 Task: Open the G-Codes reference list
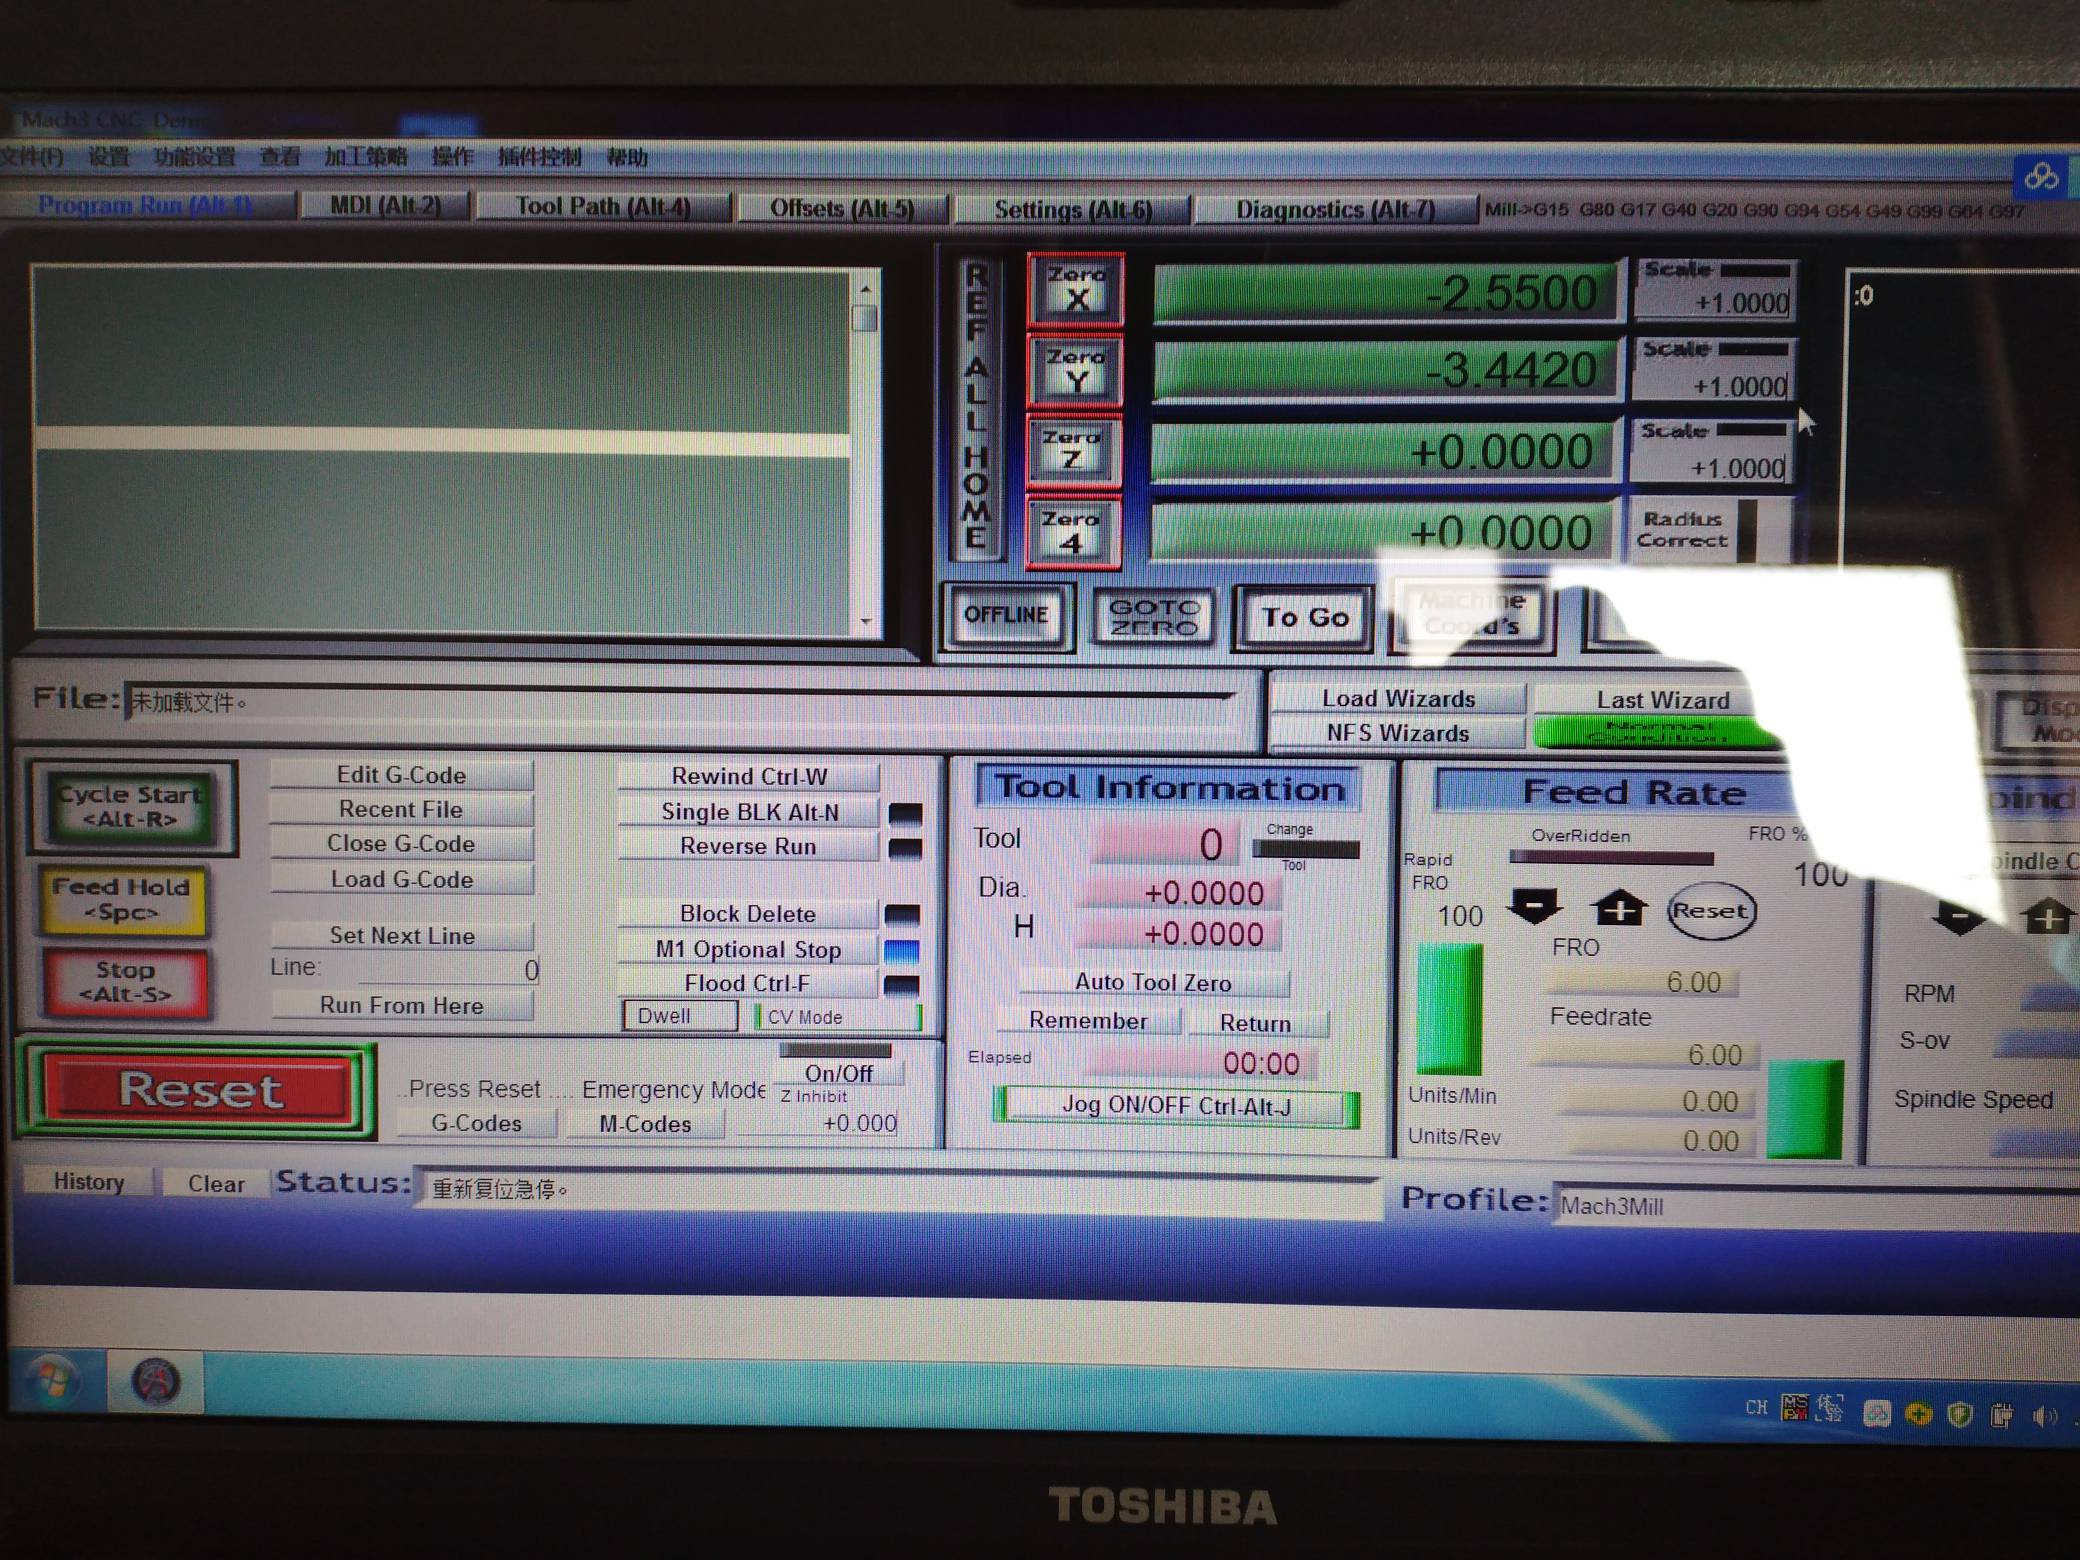click(x=476, y=1123)
